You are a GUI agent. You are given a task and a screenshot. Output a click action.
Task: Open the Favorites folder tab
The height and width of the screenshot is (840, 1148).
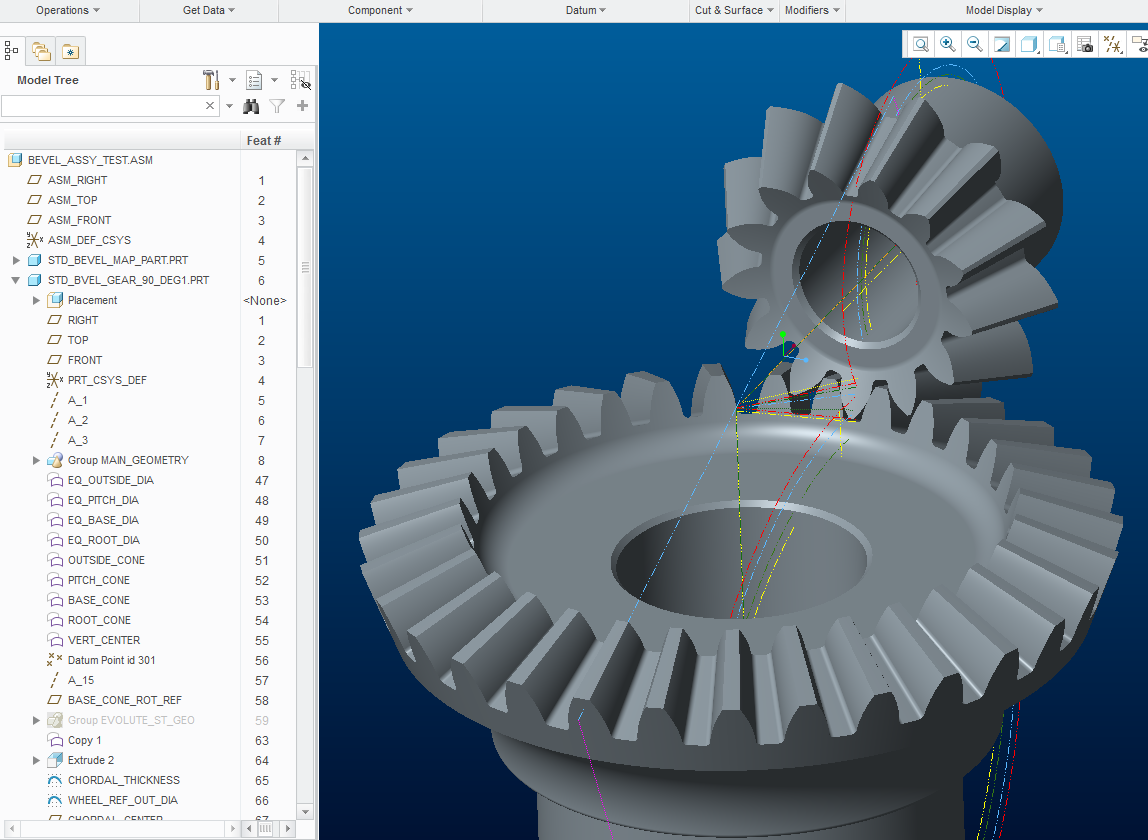[x=69, y=51]
